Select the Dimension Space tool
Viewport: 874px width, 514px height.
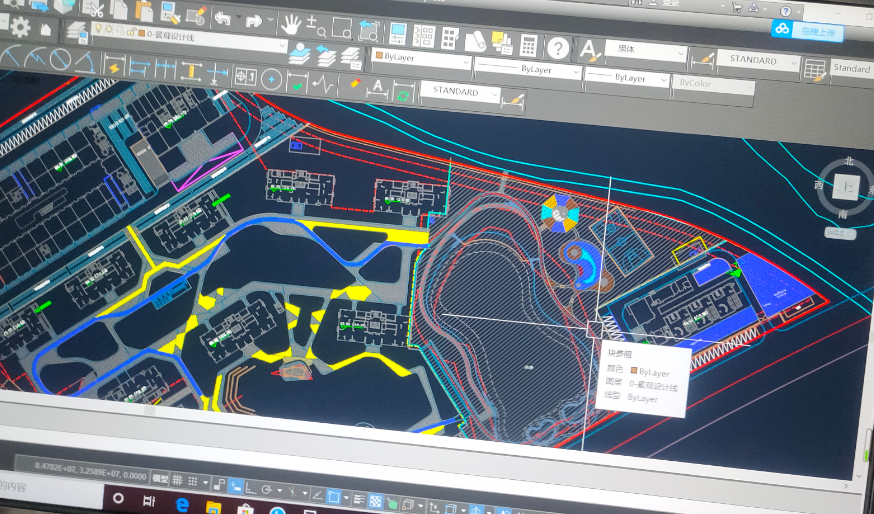[191, 71]
